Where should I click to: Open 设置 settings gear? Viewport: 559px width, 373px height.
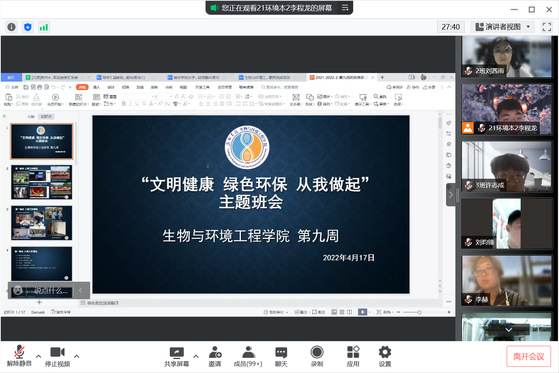[x=385, y=357]
